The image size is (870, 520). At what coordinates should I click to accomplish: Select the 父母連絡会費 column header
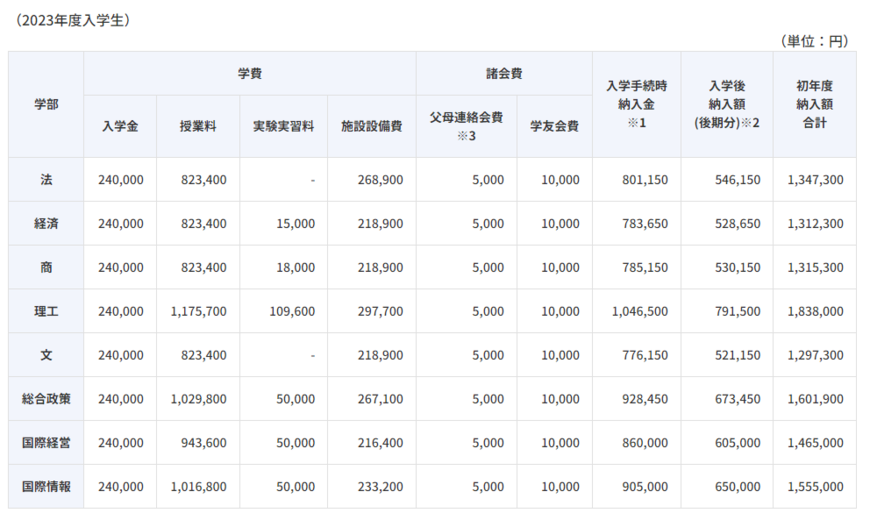466,126
